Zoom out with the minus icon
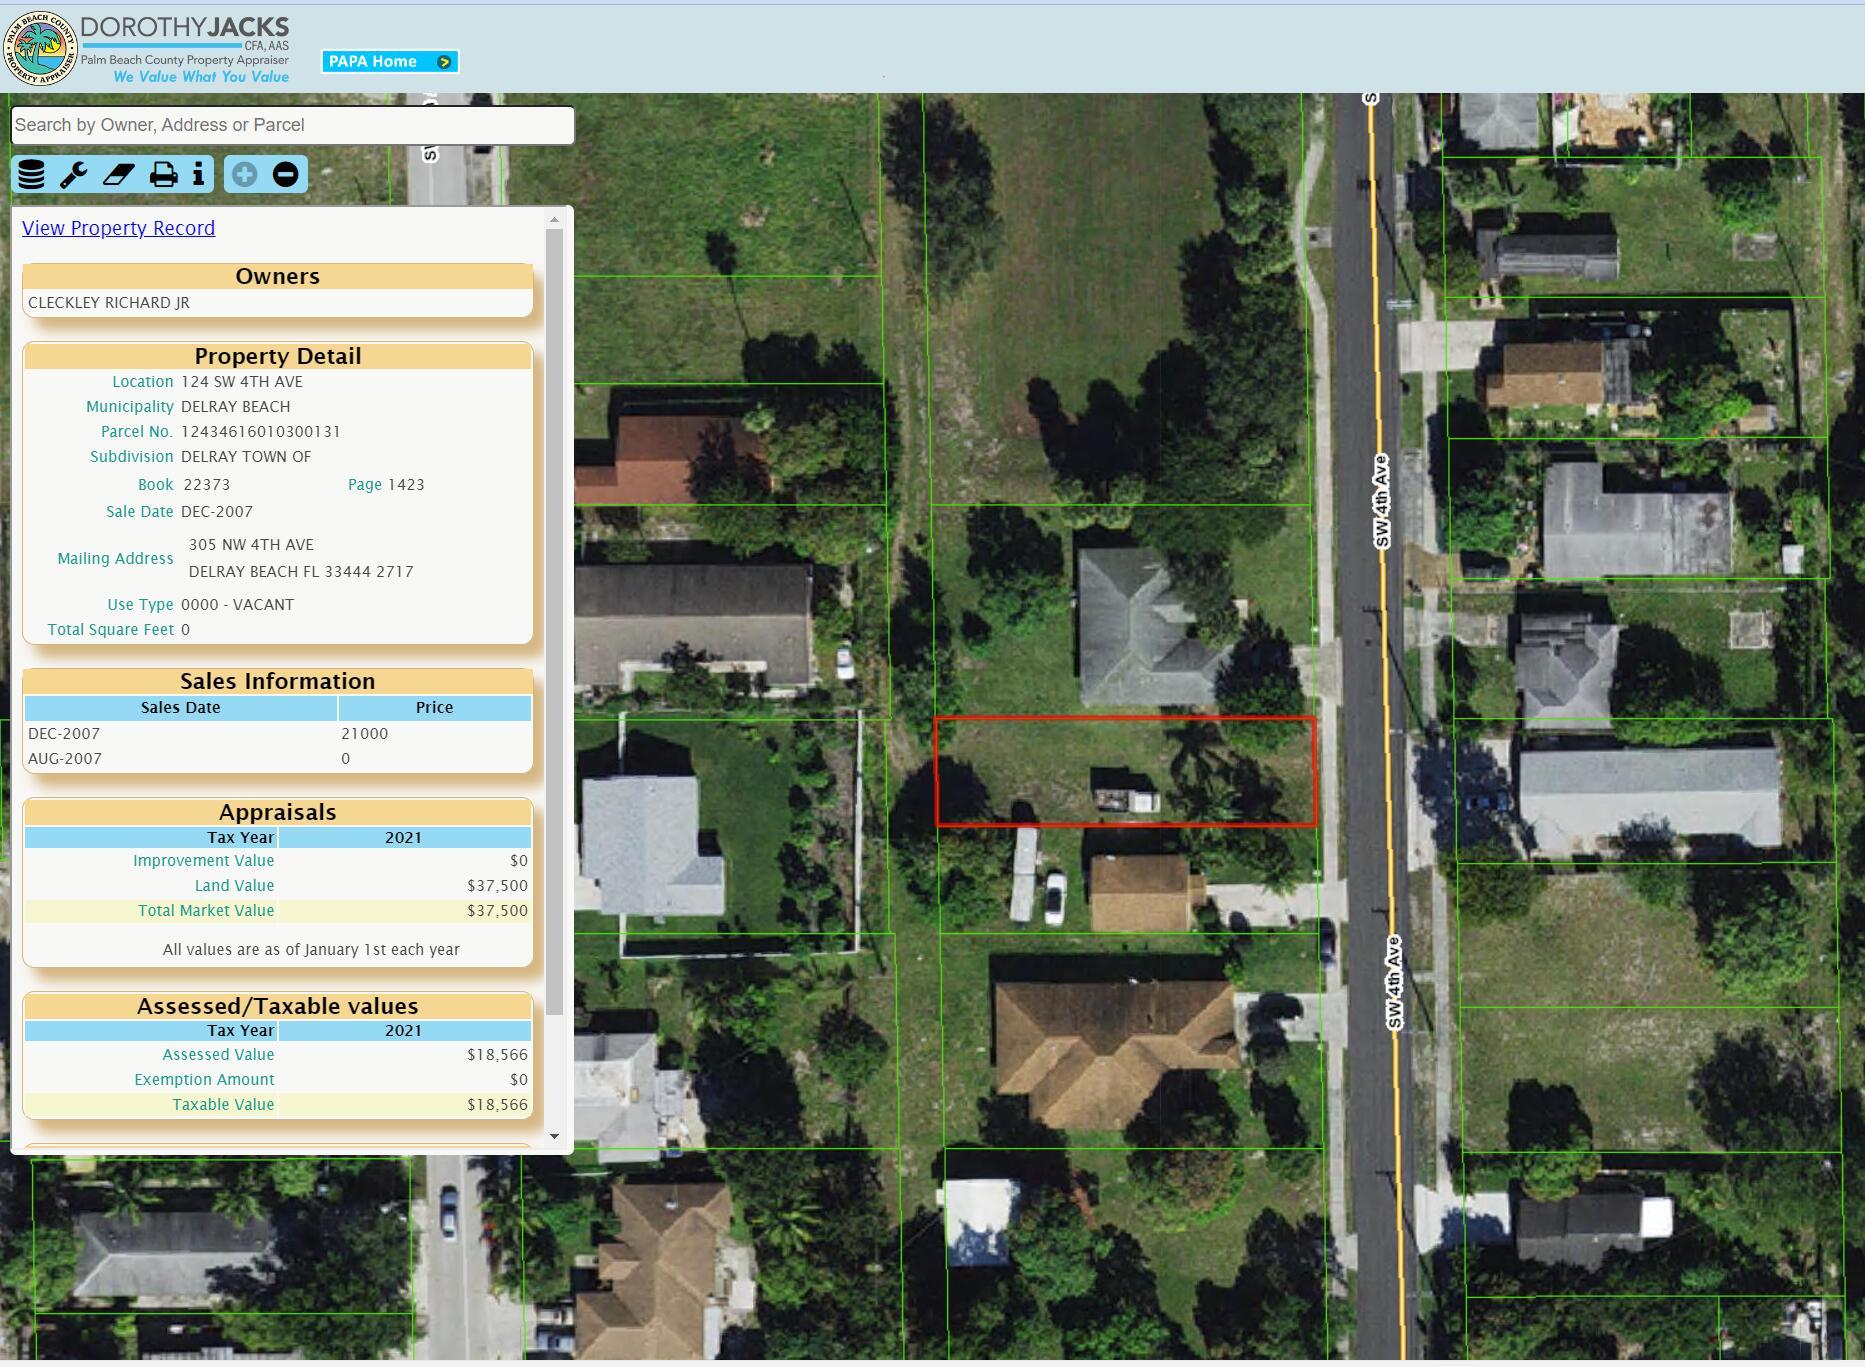1865x1367 pixels. [x=285, y=174]
